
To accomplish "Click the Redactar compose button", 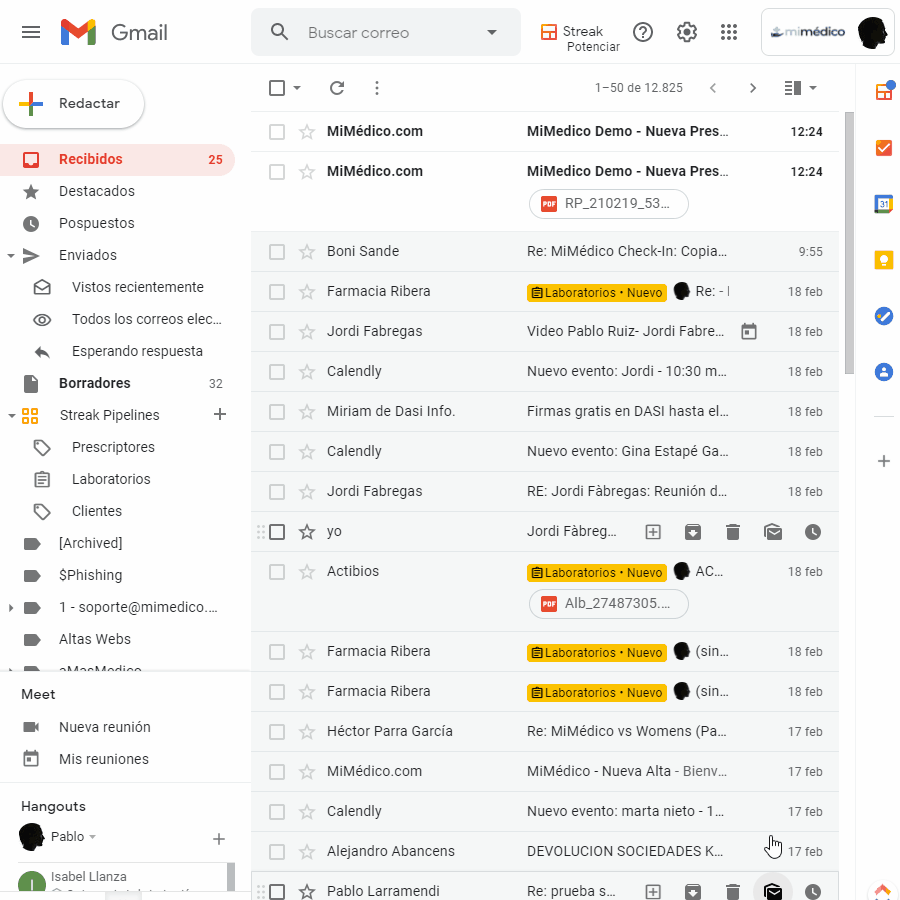I will pos(74,104).
